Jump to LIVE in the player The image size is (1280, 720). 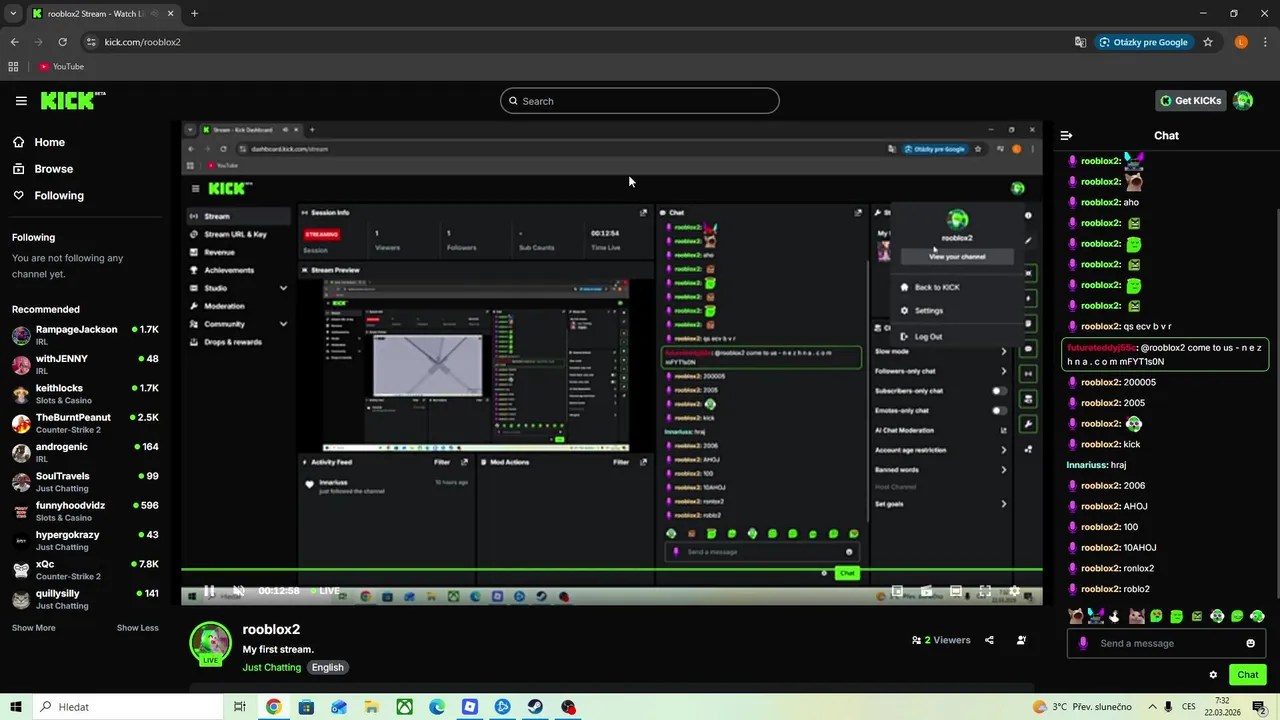tap(324, 591)
